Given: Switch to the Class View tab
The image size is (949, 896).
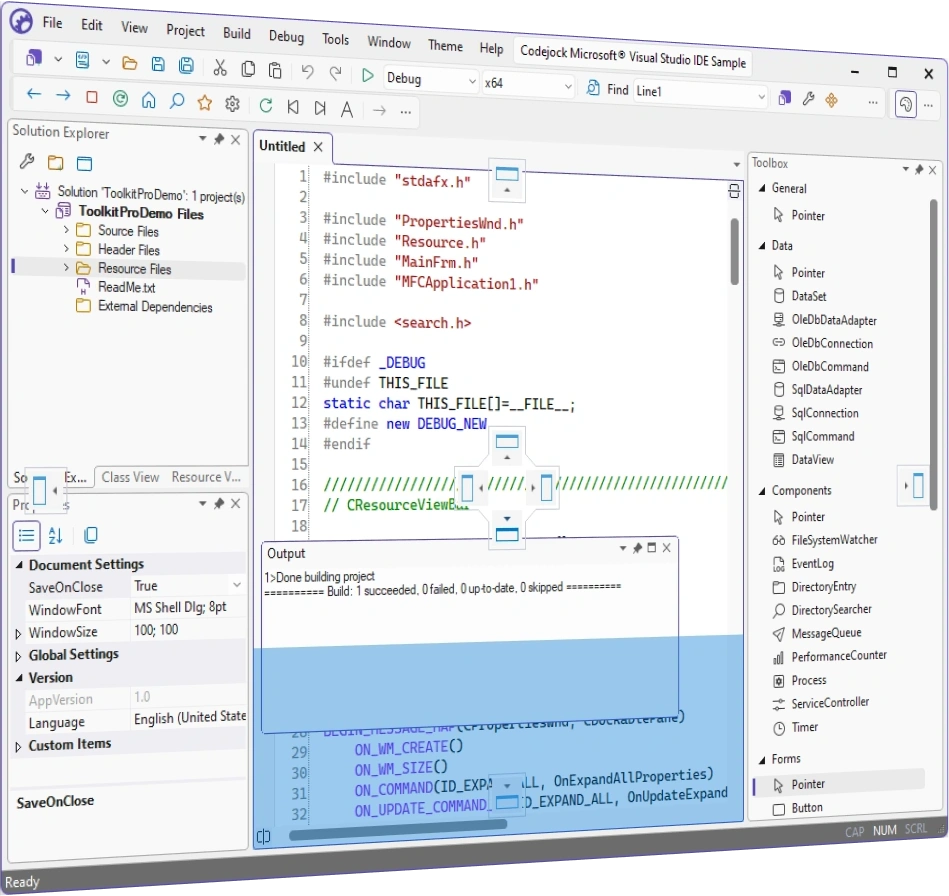Looking at the screenshot, I should point(130,477).
